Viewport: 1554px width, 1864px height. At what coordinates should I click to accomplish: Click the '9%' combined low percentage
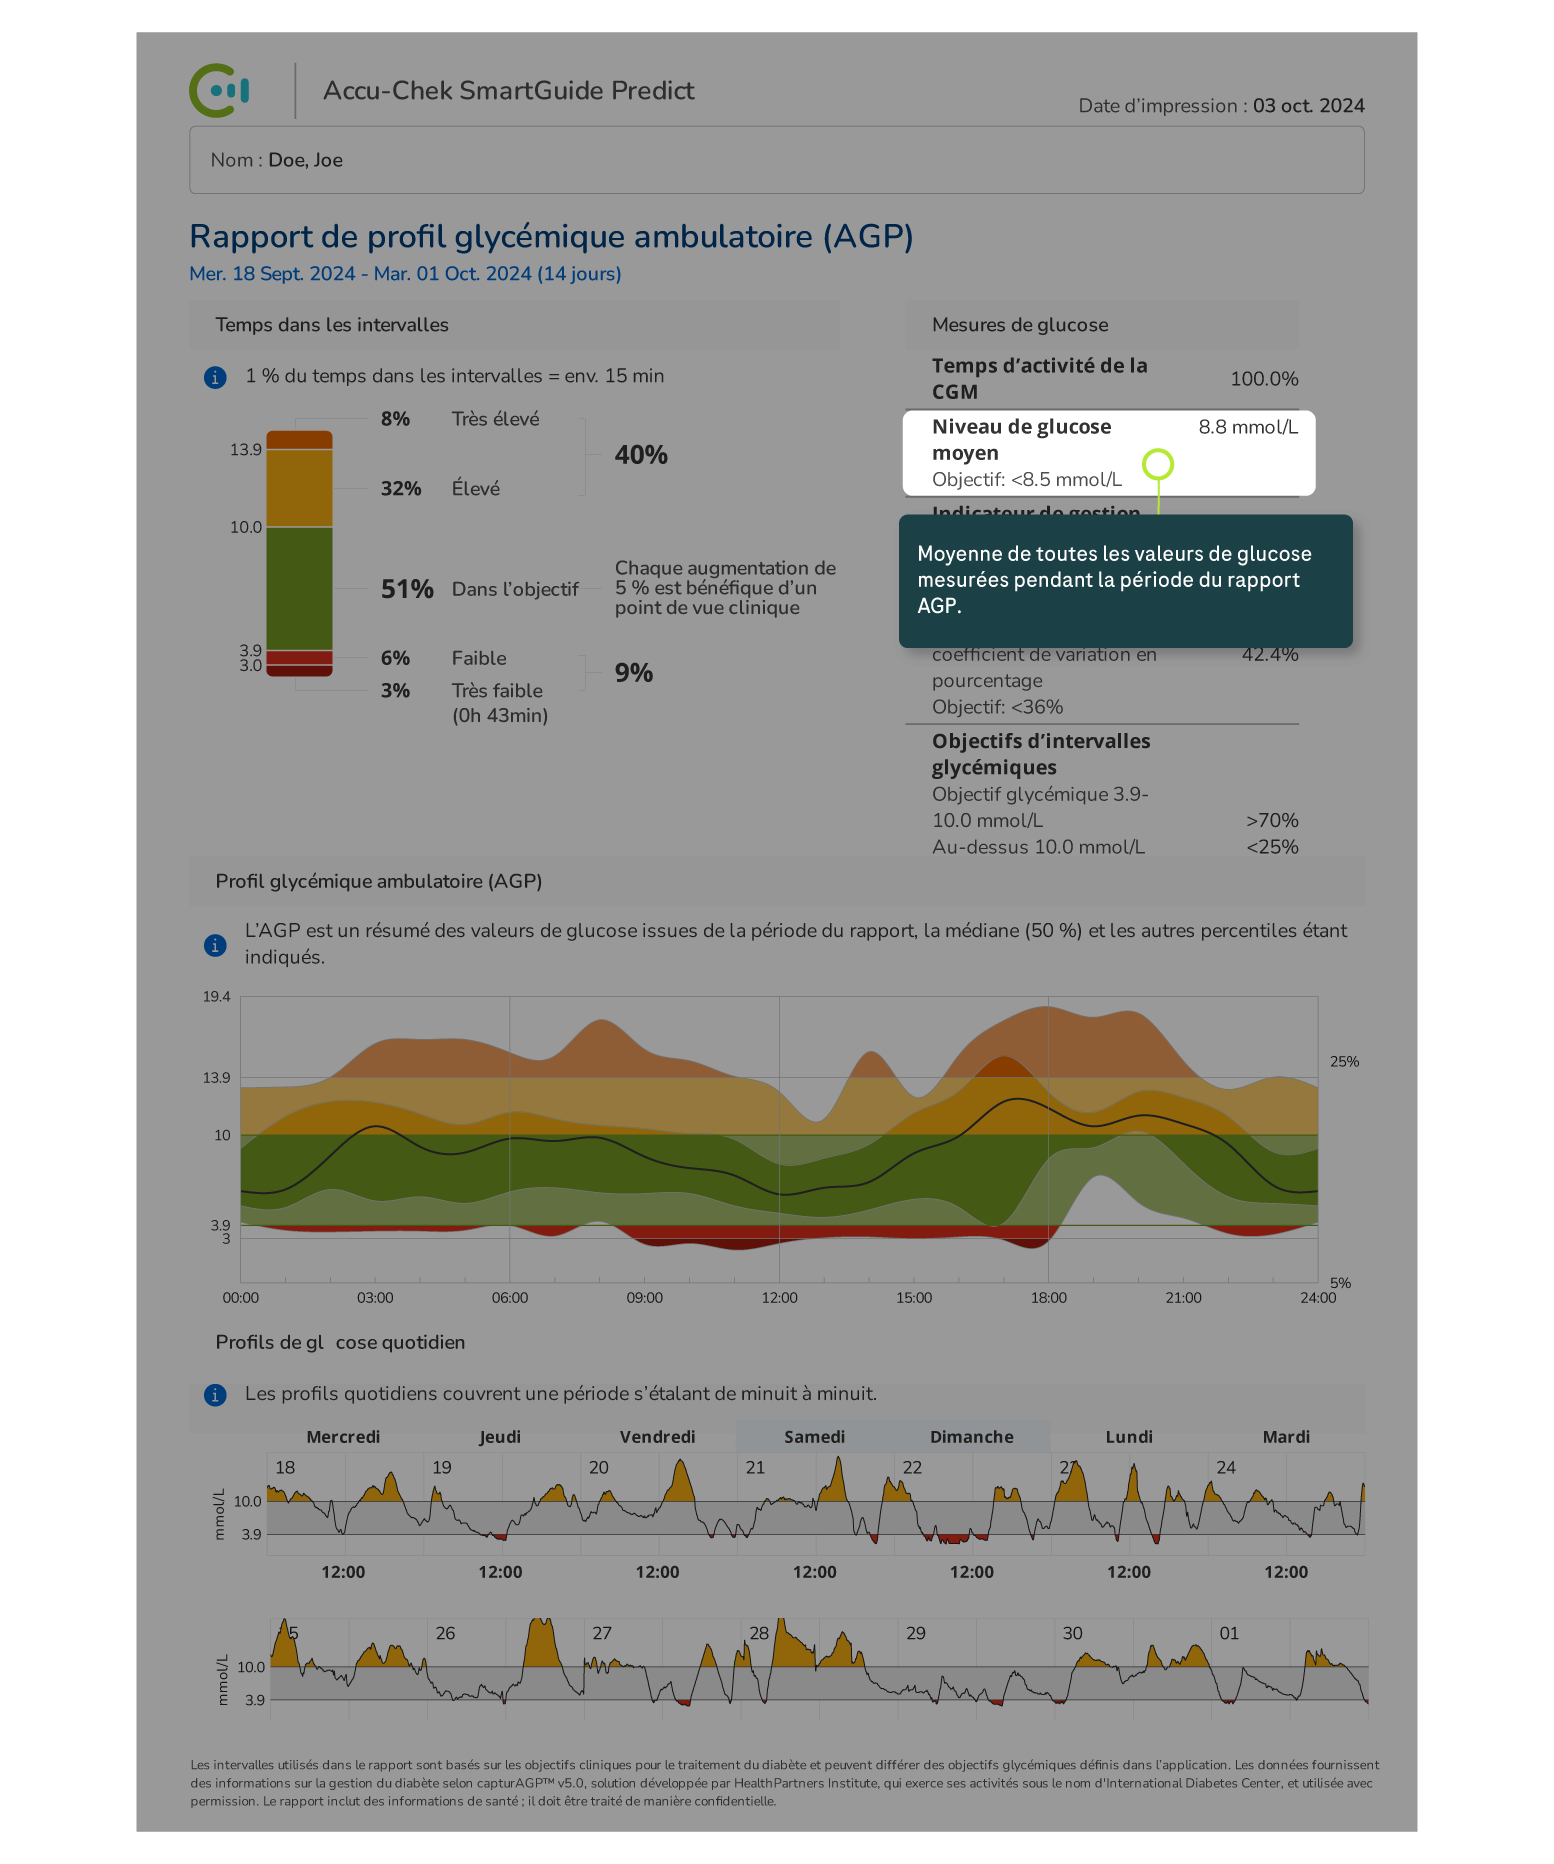coord(634,673)
